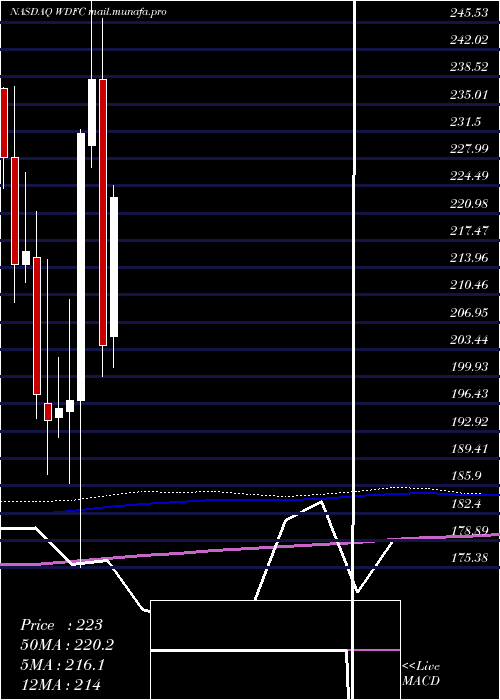Click the <<Live MACD label
This screenshot has width=500, height=700.
(421, 674)
